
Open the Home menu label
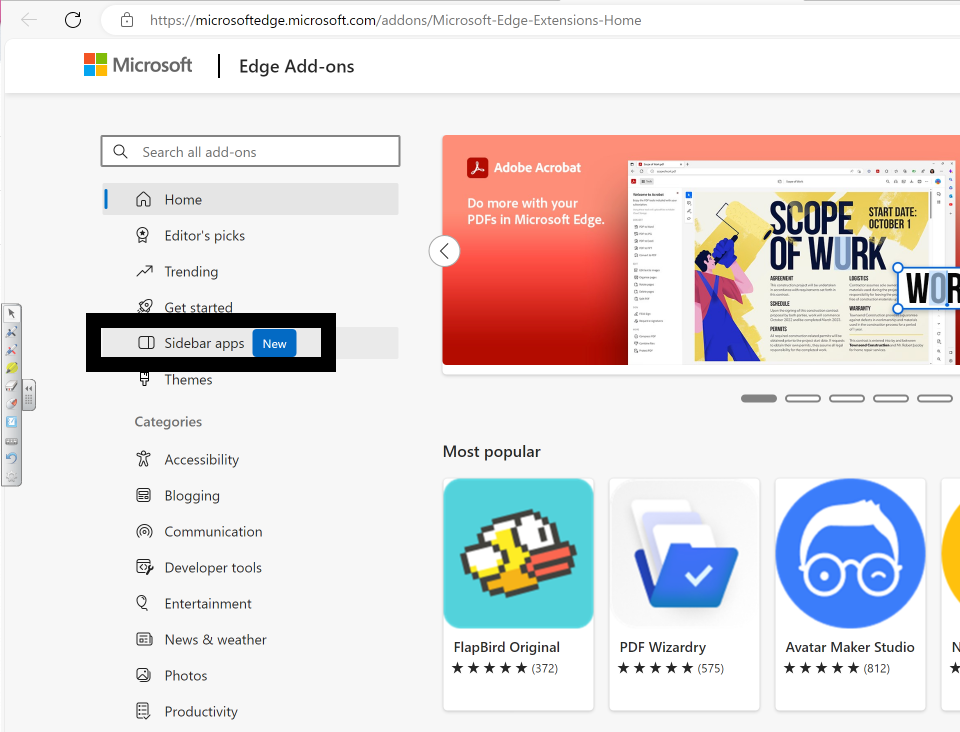(183, 200)
